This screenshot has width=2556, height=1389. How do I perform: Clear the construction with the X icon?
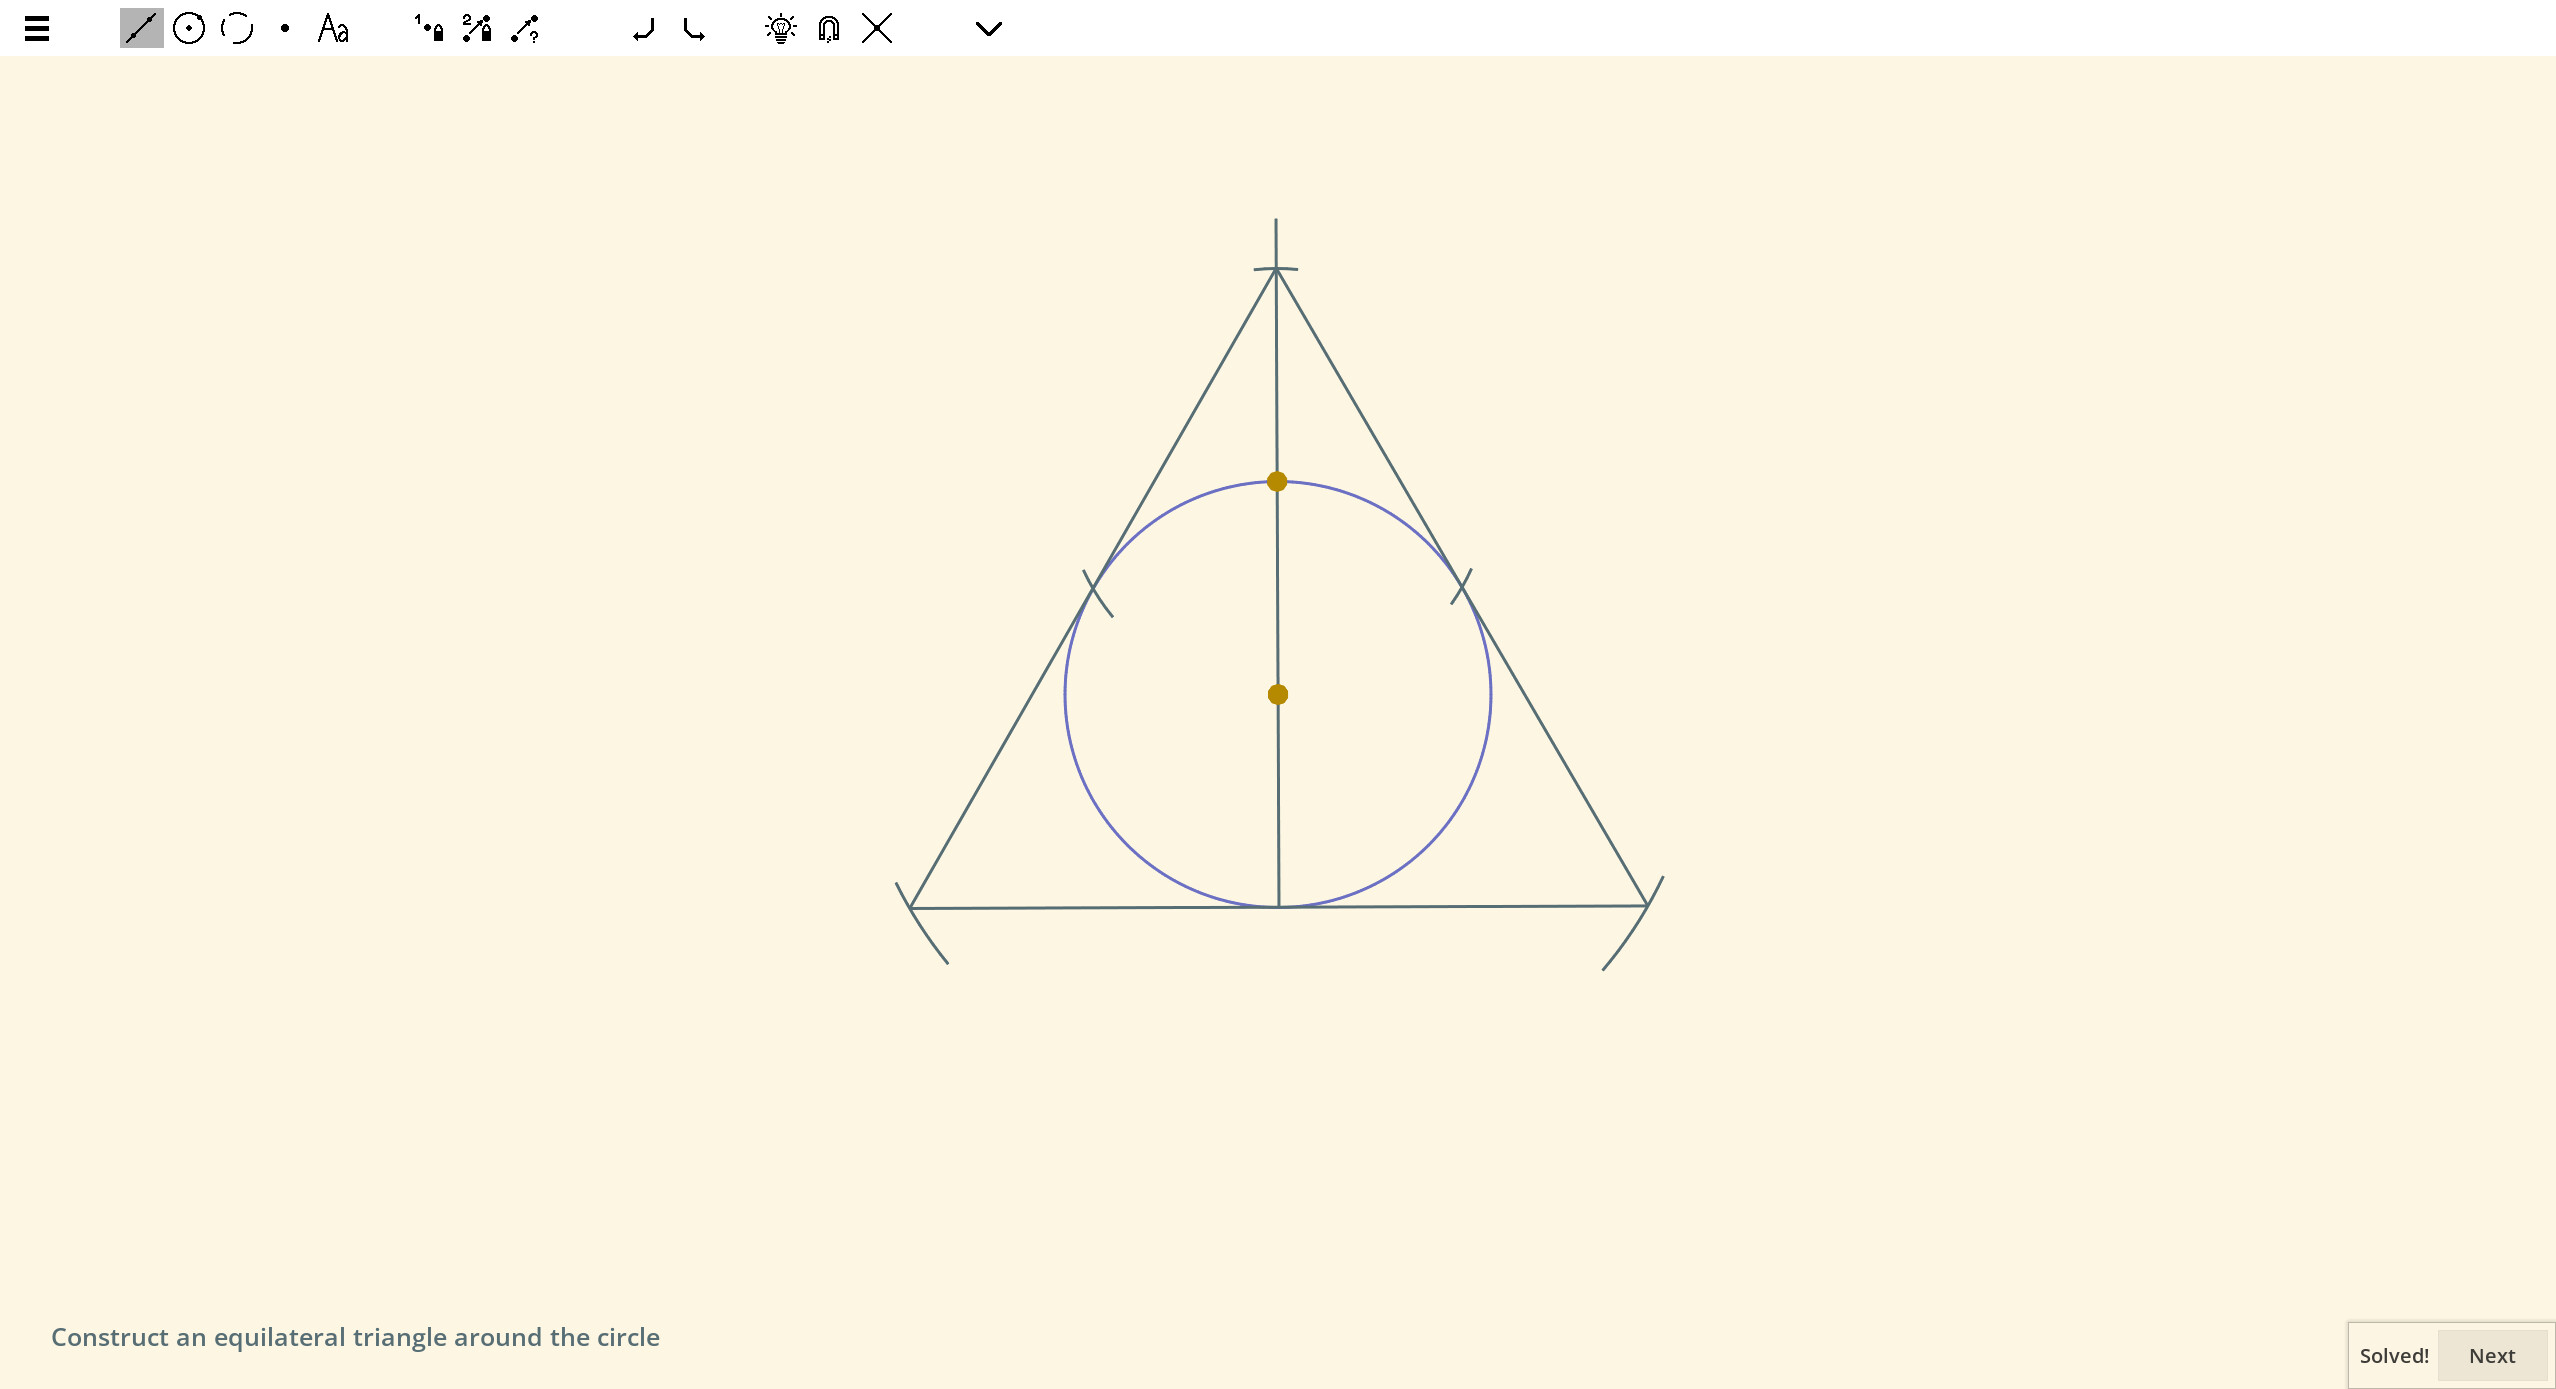(x=875, y=28)
